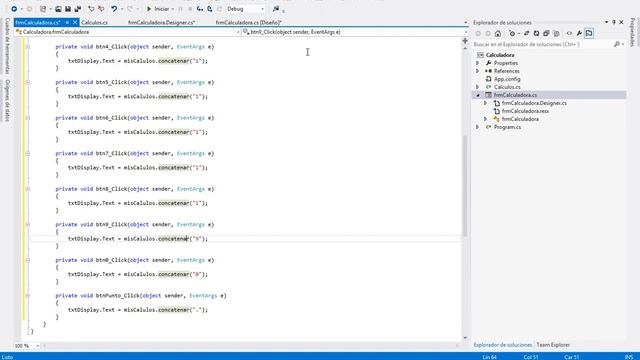Select the Calculadora project node
The image size is (640, 360).
tap(500, 55)
